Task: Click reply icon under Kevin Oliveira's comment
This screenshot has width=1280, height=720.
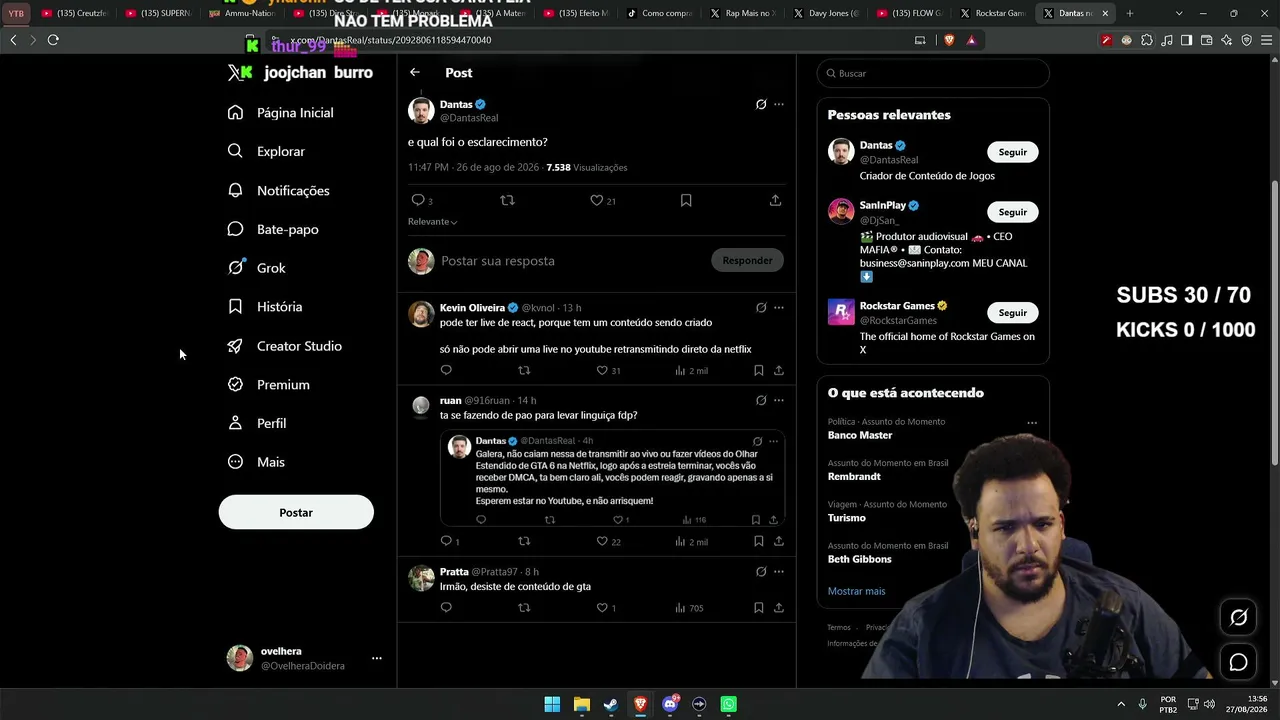Action: 446,370
